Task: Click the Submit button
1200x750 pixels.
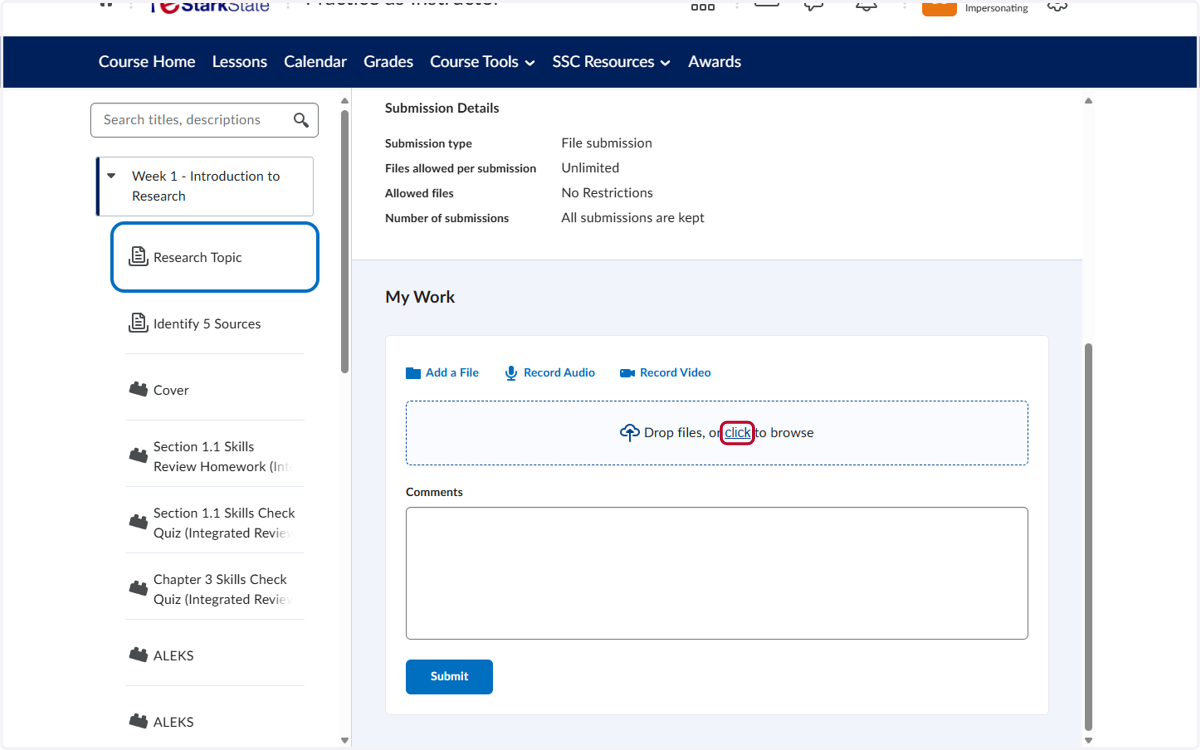Action: tap(449, 677)
